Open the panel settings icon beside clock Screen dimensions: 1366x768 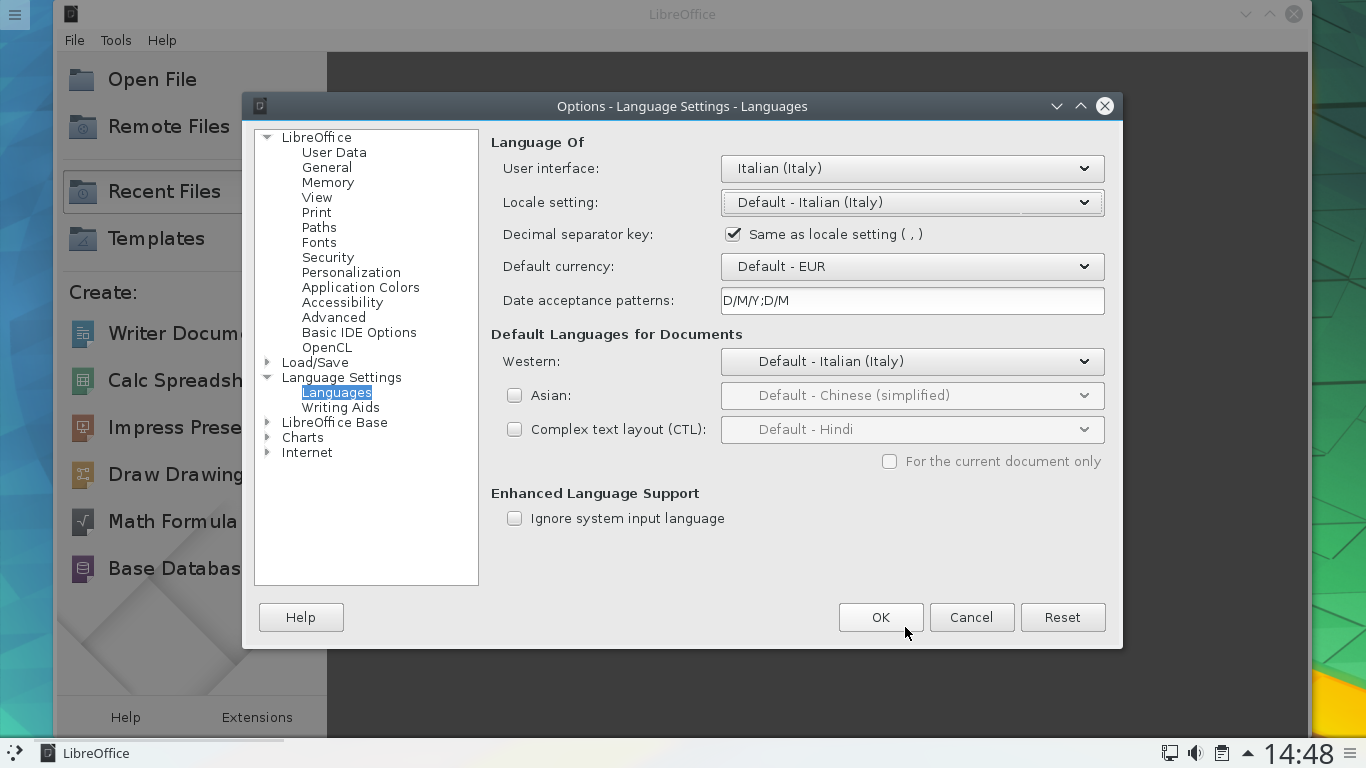[1351, 753]
